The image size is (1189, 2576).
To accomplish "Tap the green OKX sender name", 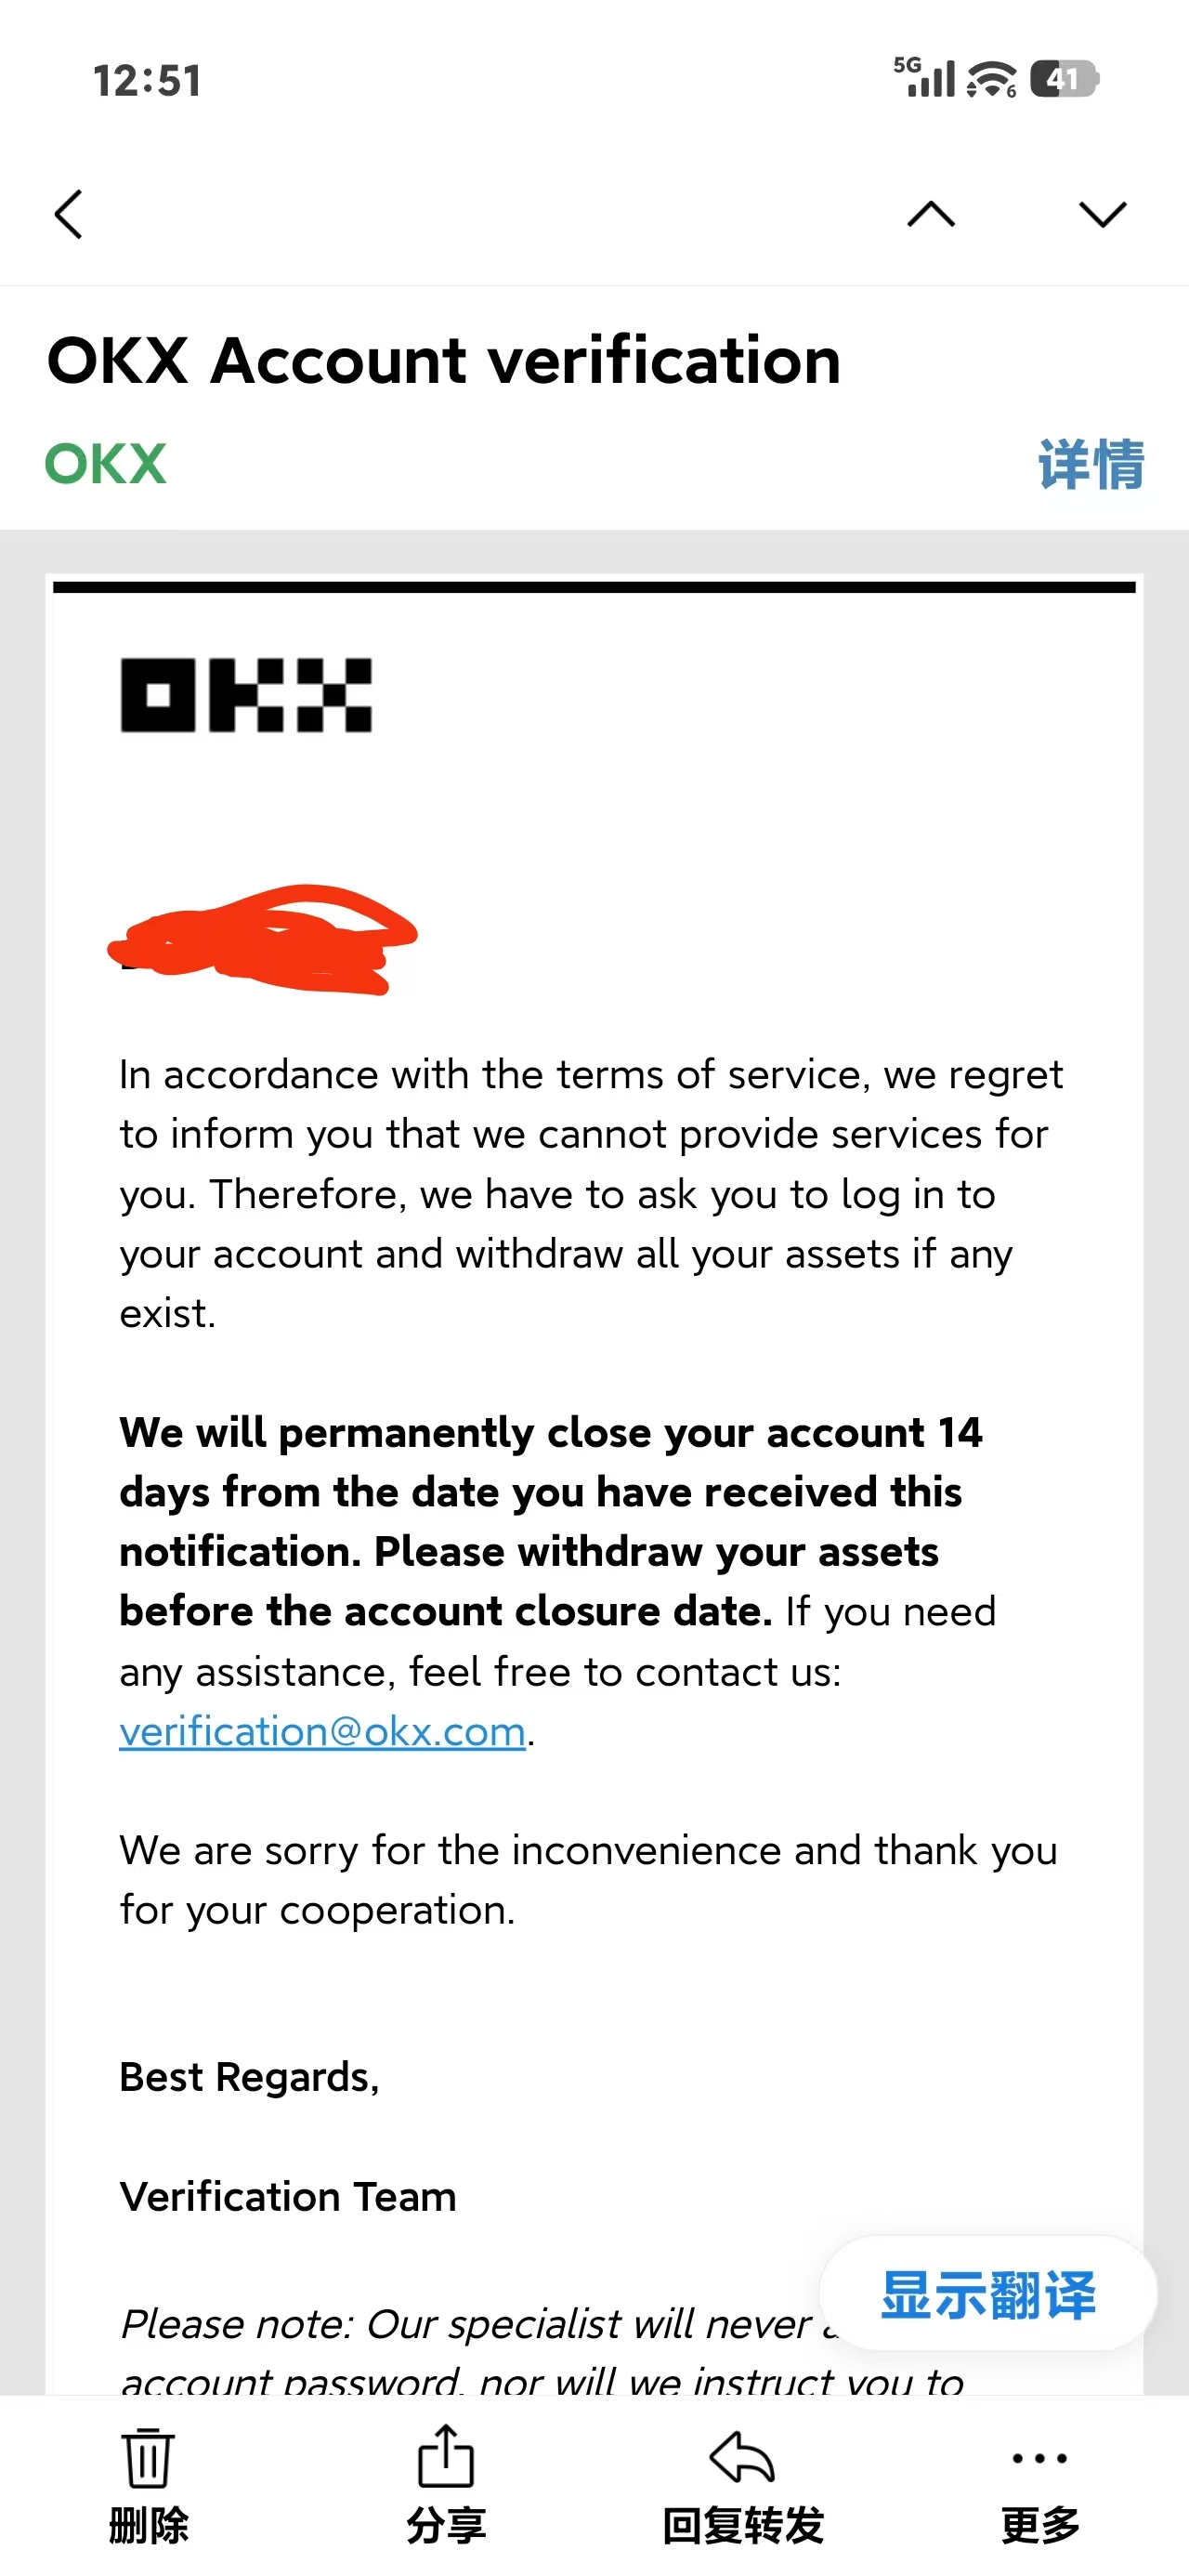I will tap(106, 465).
